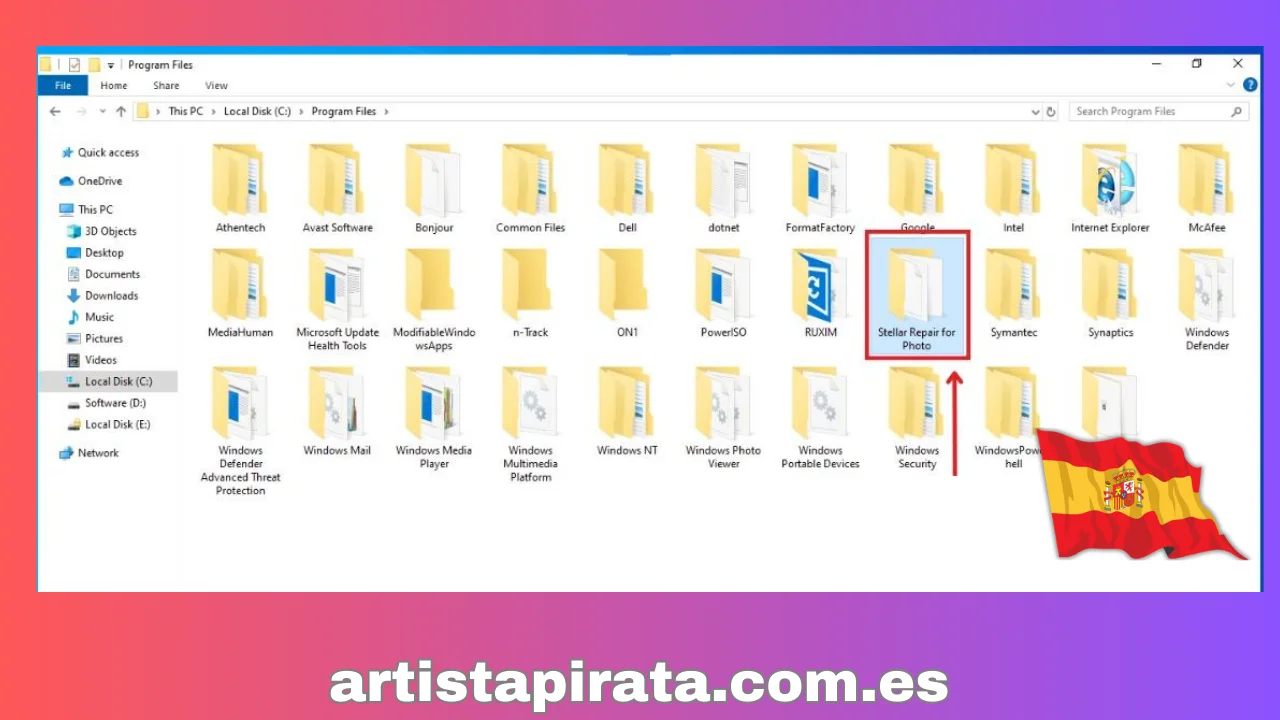Open the Athentech folder
Viewport: 1280px width, 720px height.
238,190
